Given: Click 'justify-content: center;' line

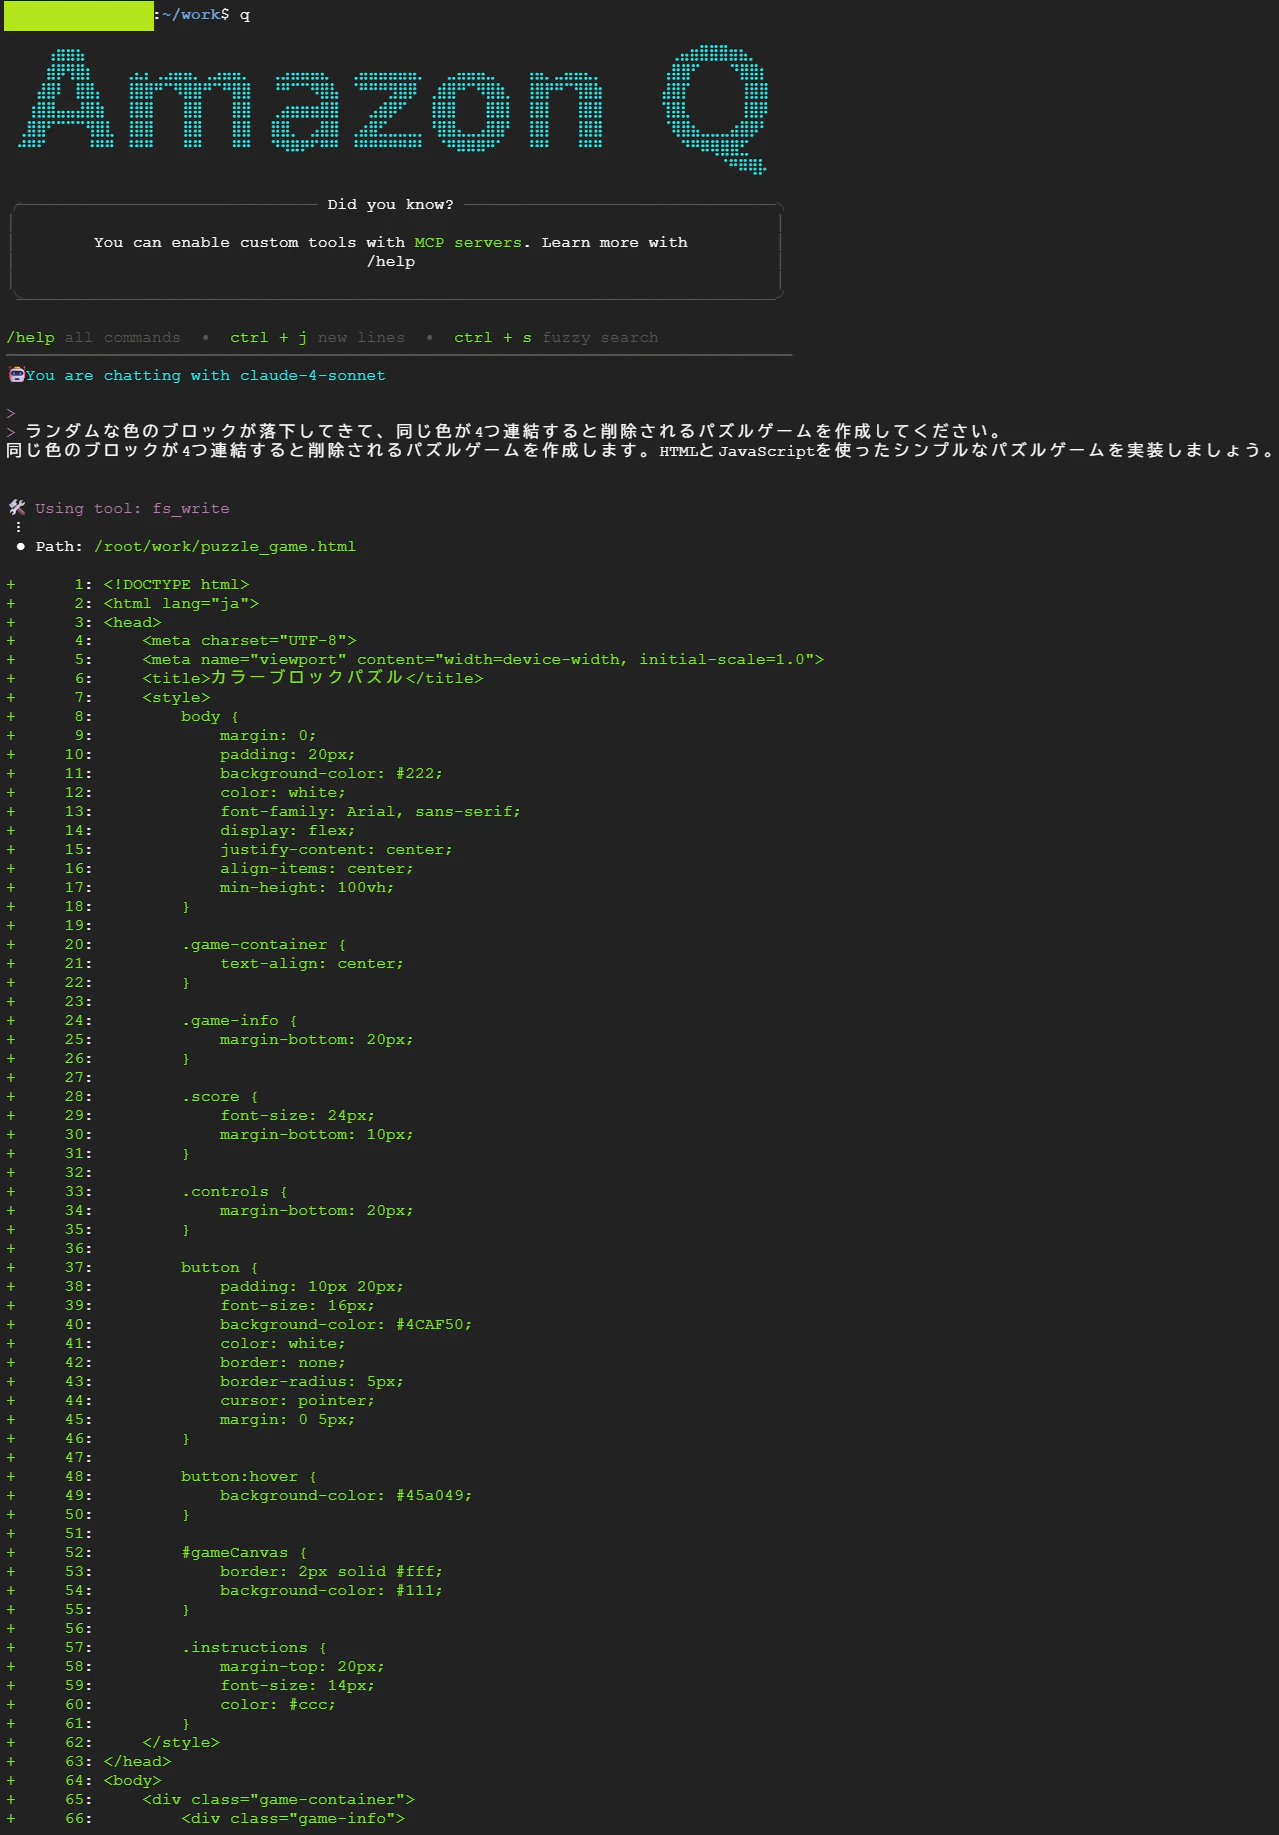Looking at the screenshot, I should pos(336,849).
